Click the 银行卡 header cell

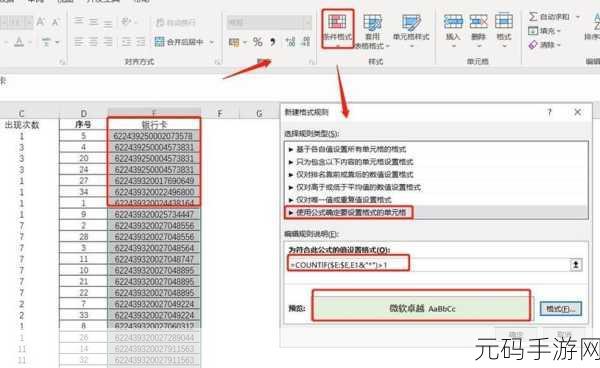(x=154, y=125)
